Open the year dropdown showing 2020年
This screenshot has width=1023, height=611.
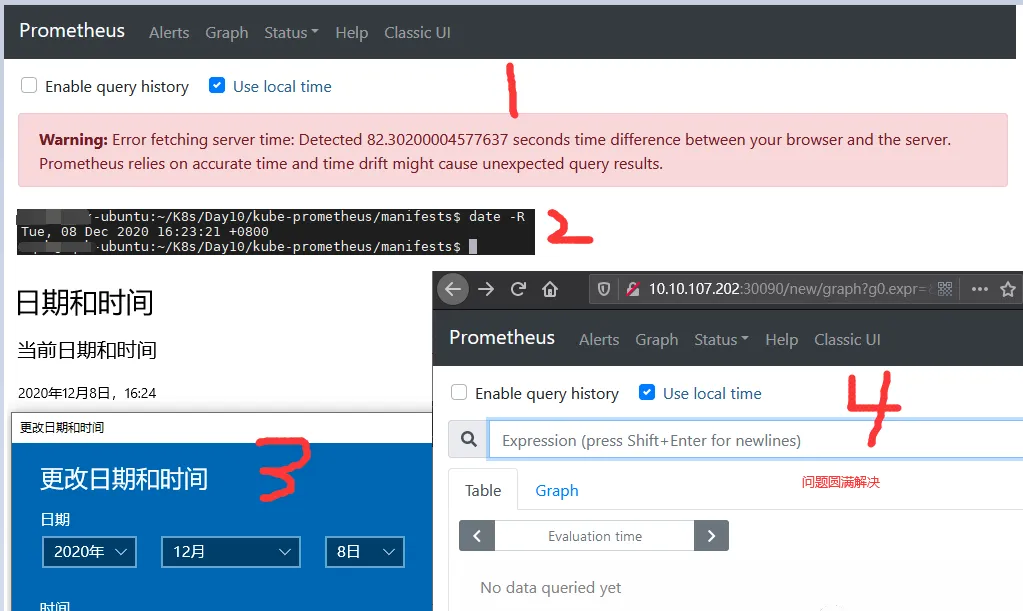tap(89, 552)
